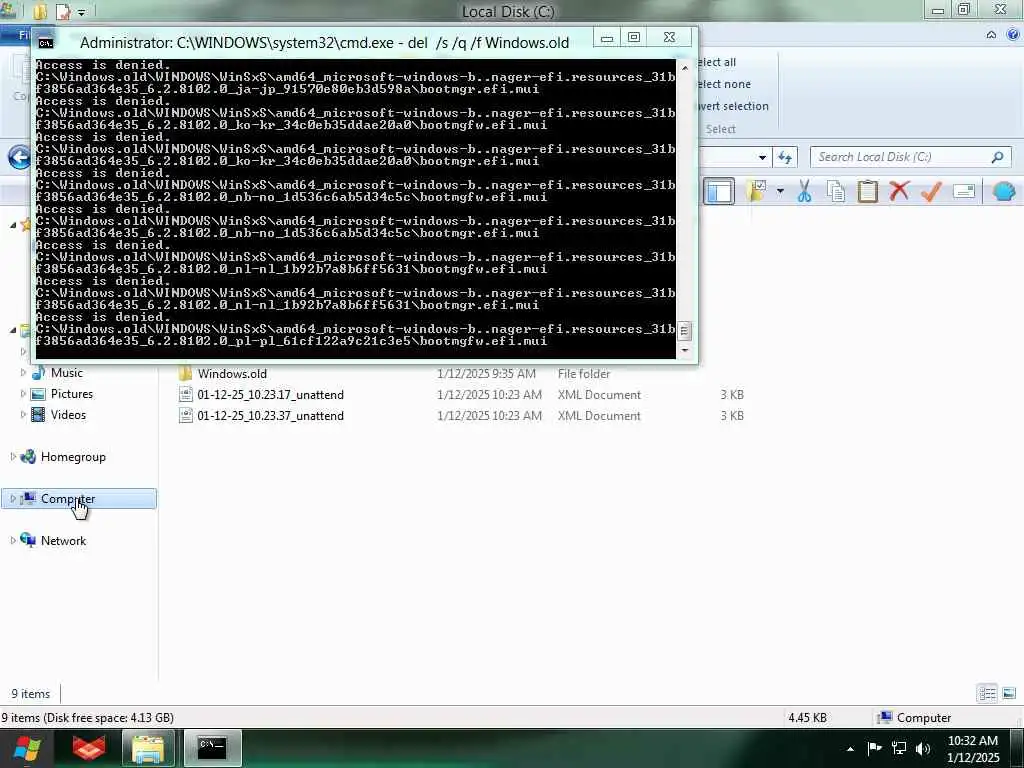
Task: Click the red X Delete icon
Action: point(899,191)
